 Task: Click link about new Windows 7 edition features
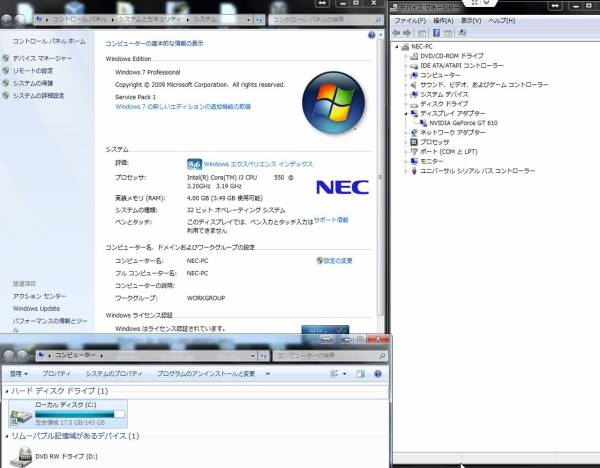point(183,107)
